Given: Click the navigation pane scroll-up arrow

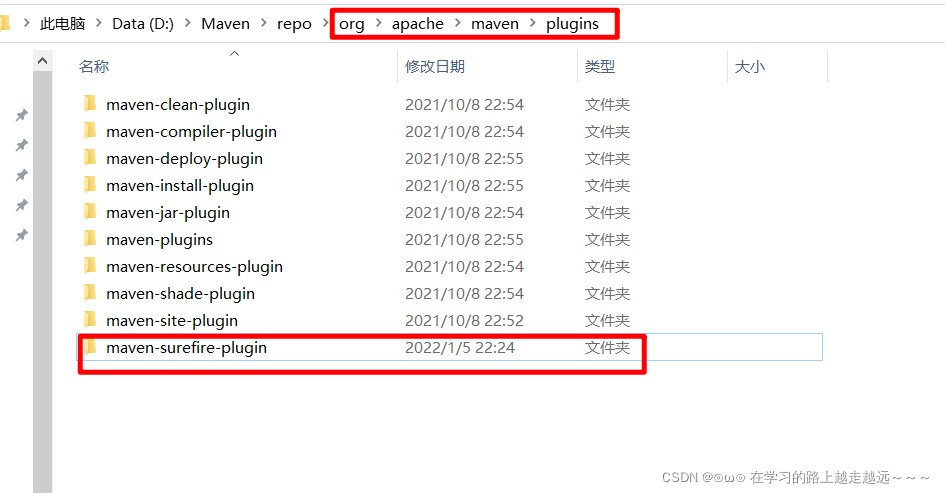Looking at the screenshot, I should tap(42, 61).
